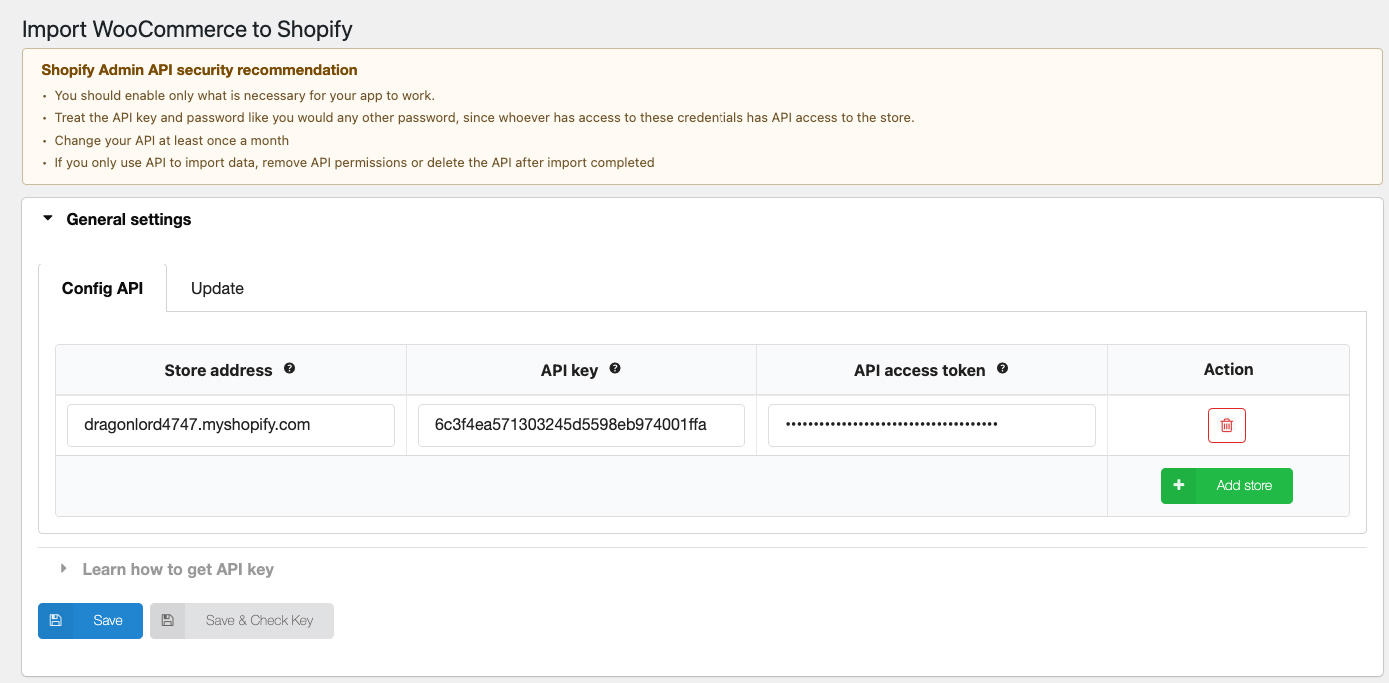The image size is (1389, 683).
Task: Click the store address input field
Action: 230,425
